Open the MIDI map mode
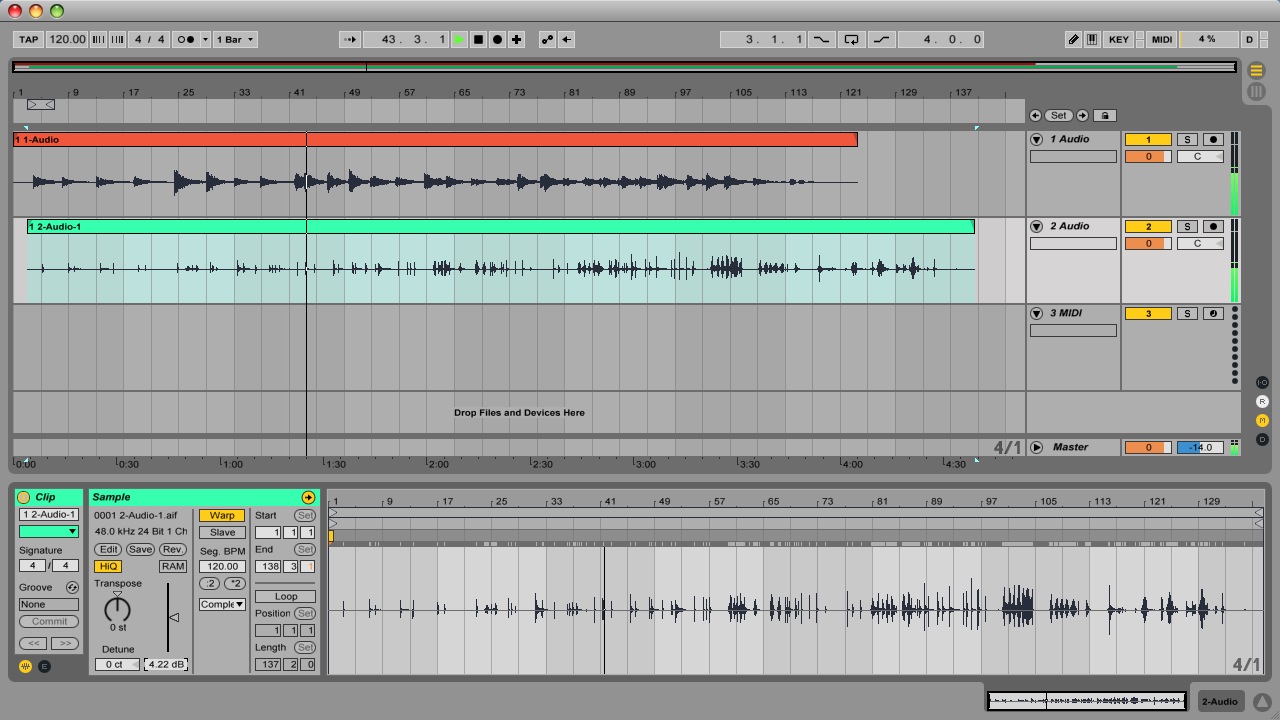The image size is (1280, 720). 1161,40
